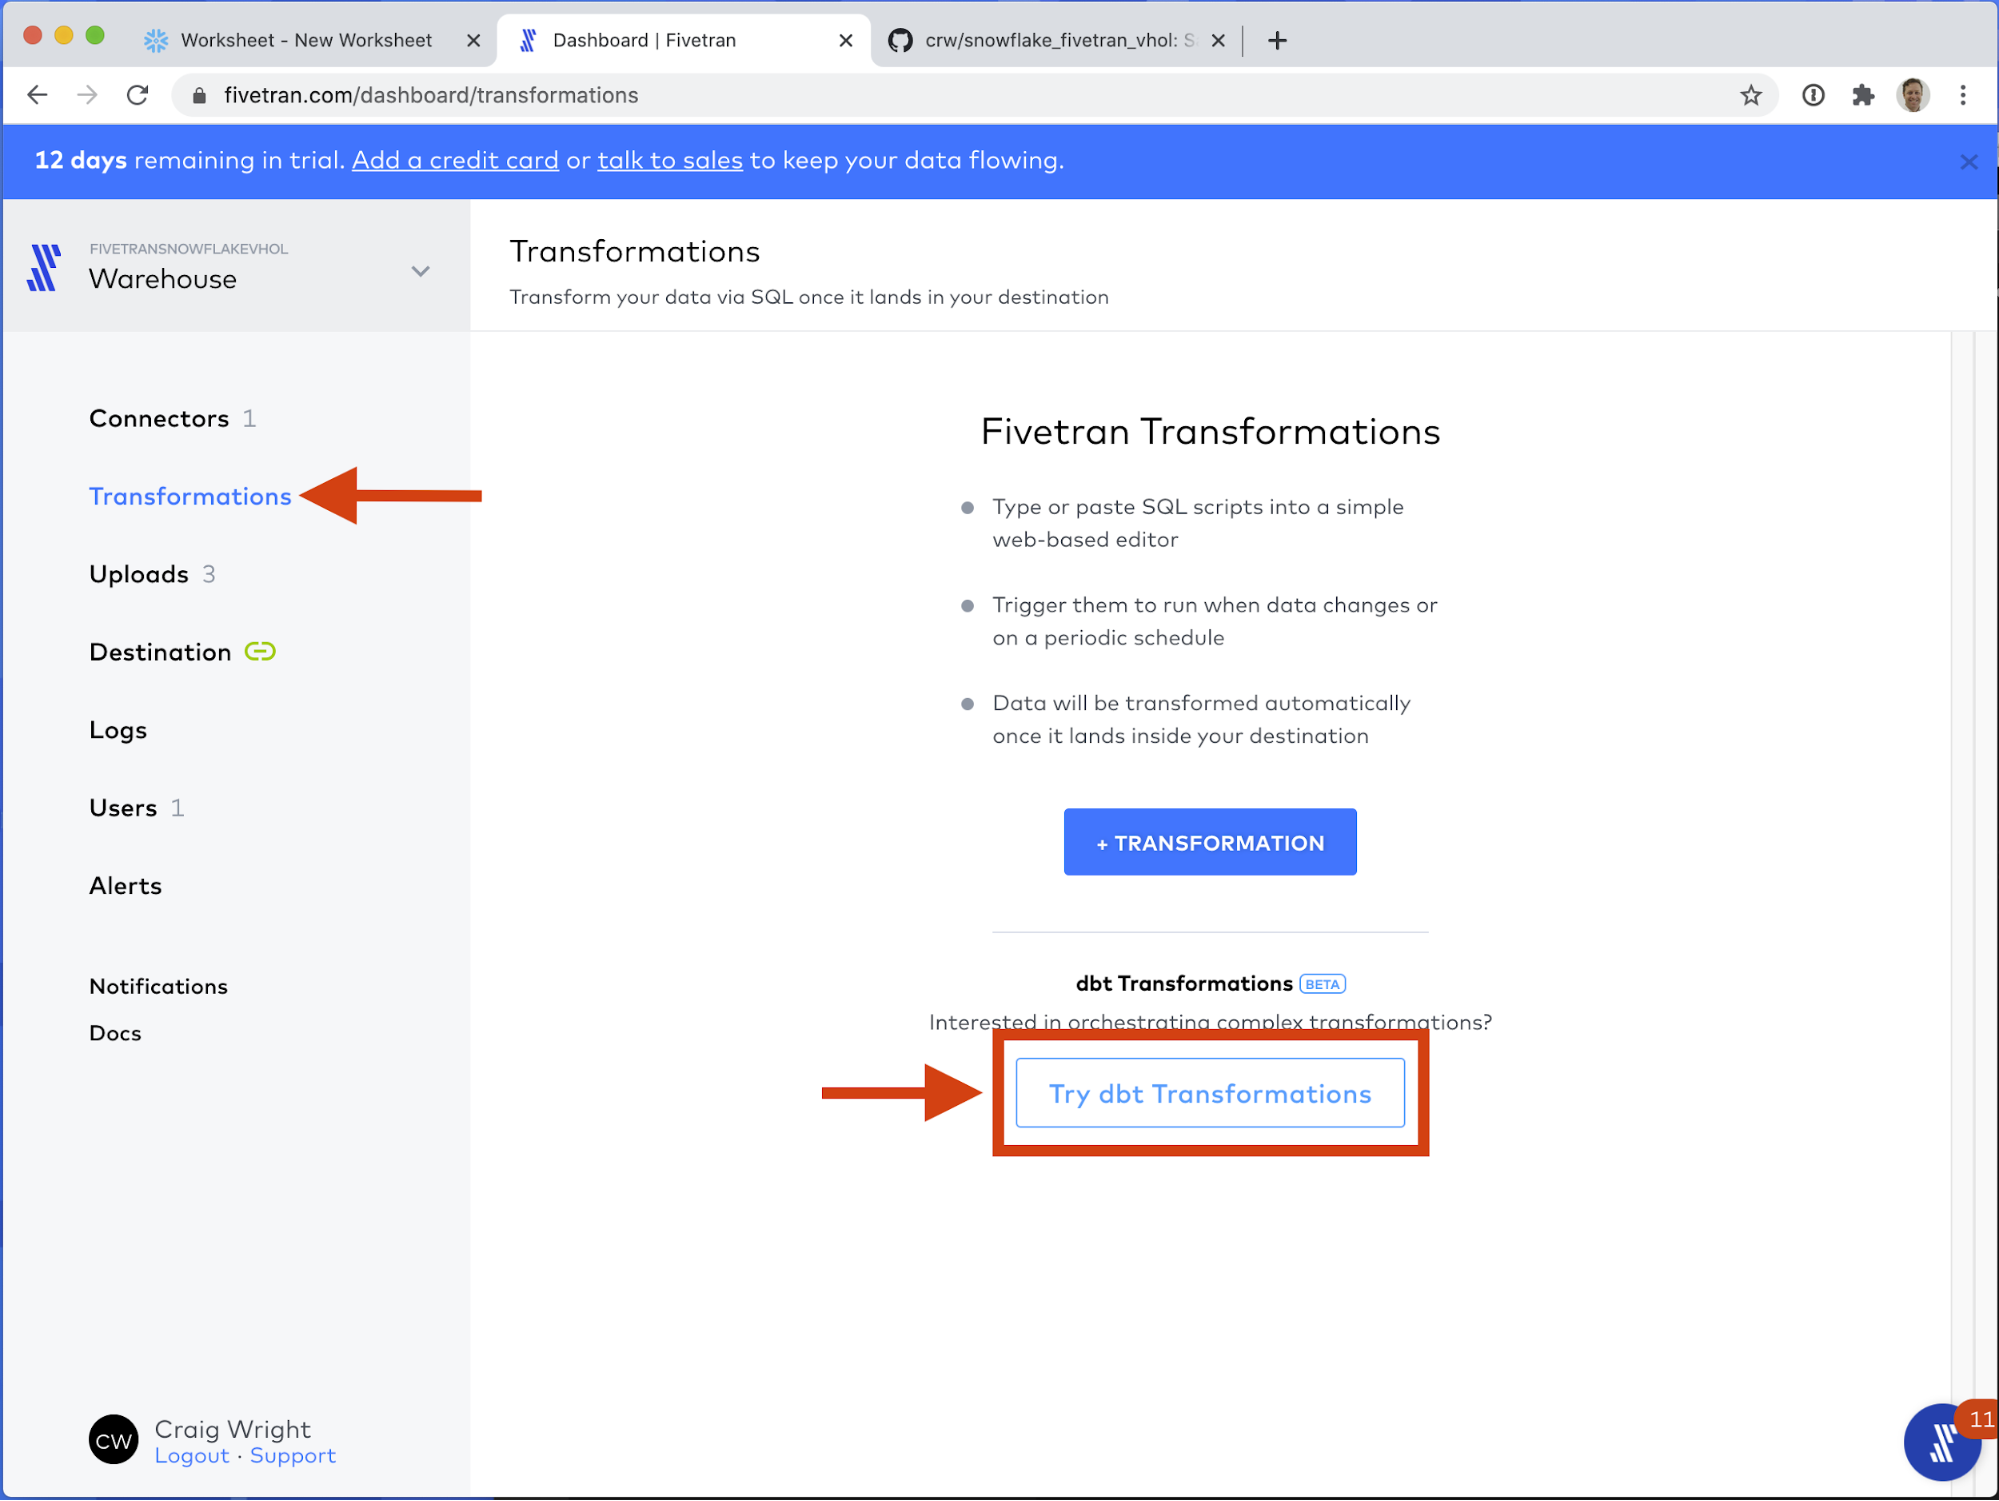
Task: Switch to Worksheet - New Worksheet tab
Action: tap(306, 40)
